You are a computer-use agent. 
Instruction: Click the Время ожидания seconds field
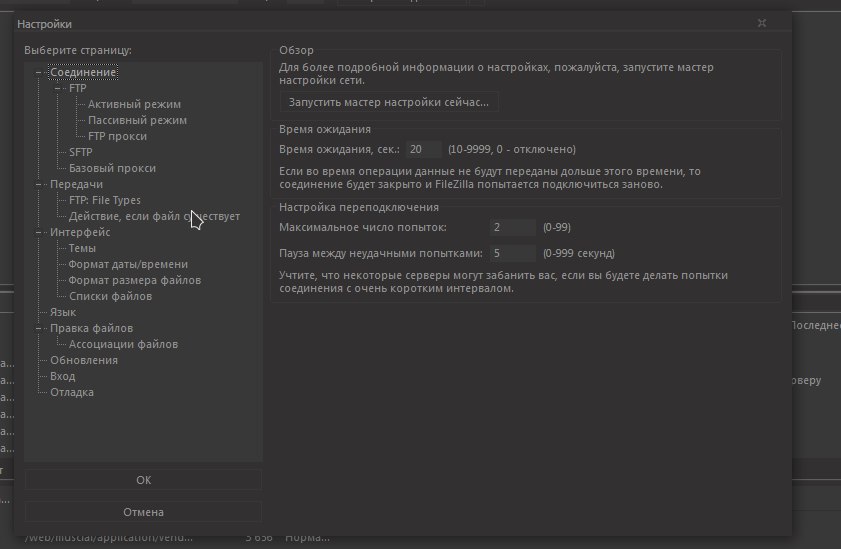click(x=423, y=149)
